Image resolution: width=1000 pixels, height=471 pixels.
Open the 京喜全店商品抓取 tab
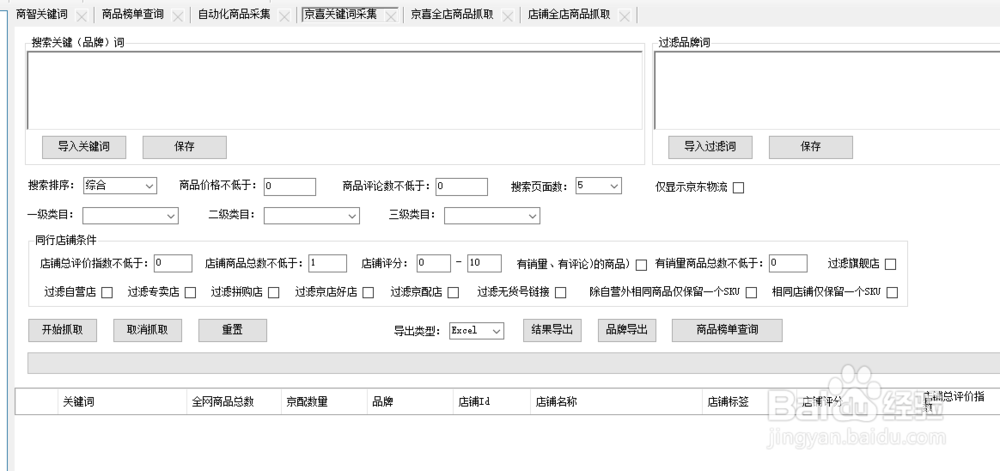[x=452, y=14]
